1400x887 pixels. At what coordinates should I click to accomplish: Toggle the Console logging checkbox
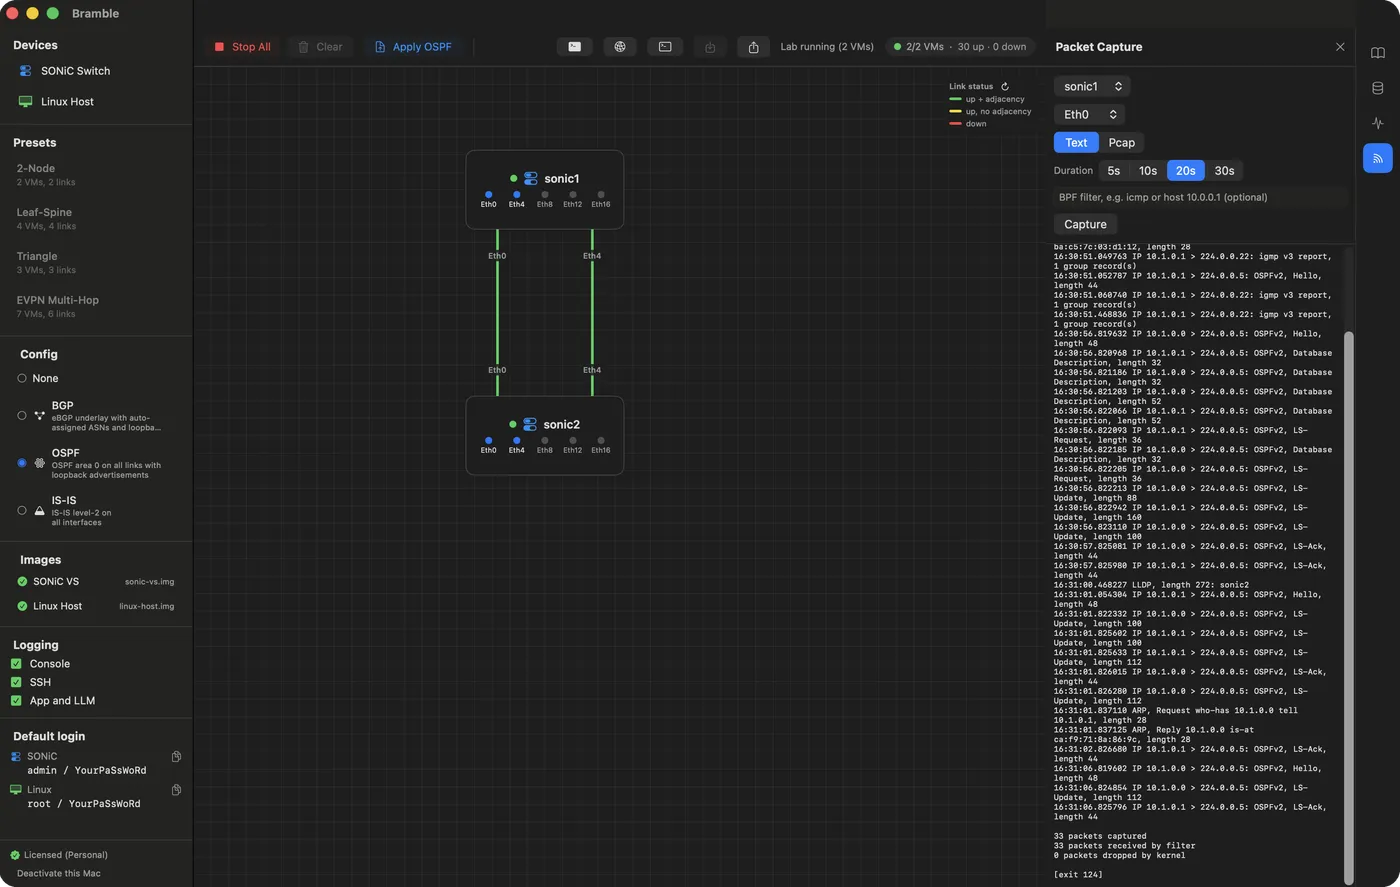pos(16,664)
